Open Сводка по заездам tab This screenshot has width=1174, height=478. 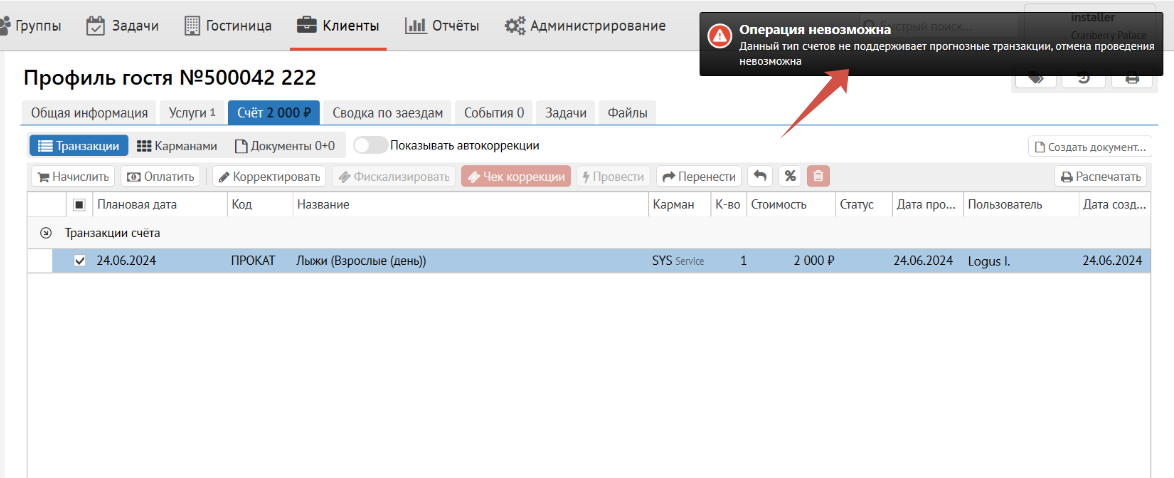pyautogui.click(x=388, y=113)
